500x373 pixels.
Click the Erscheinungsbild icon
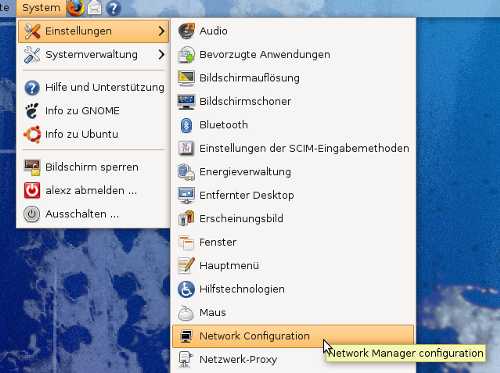(186, 219)
